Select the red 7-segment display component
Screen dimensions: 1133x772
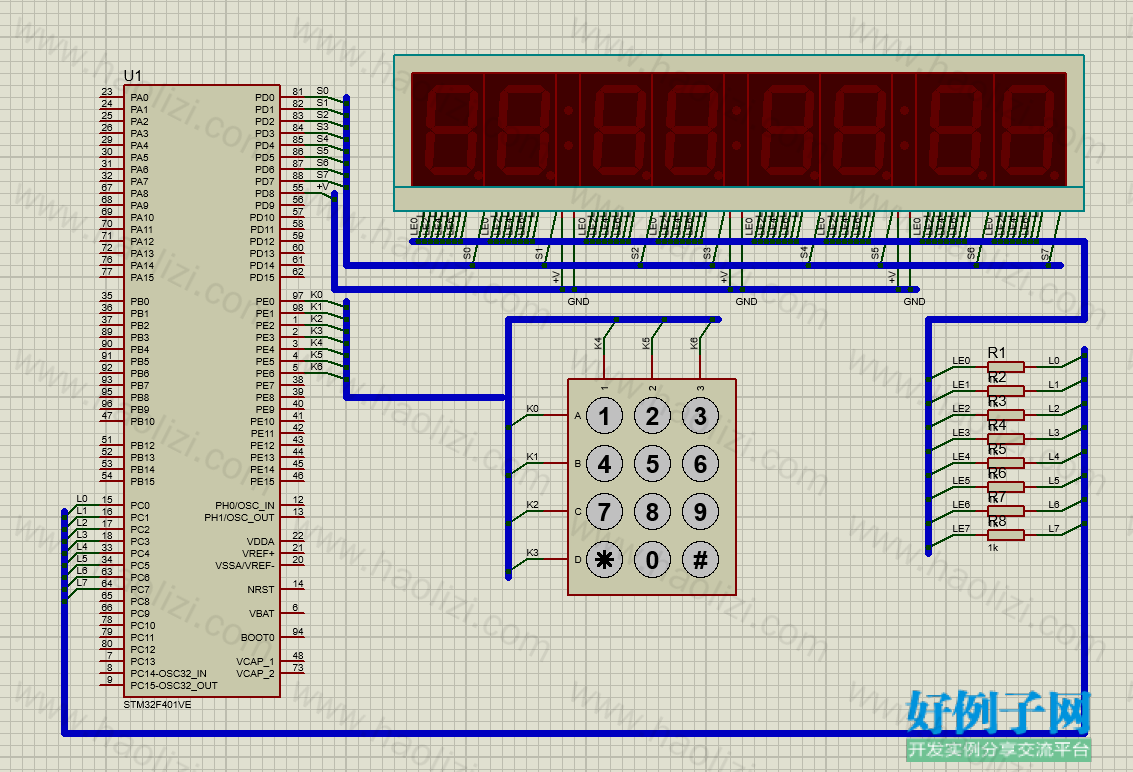pos(739,133)
